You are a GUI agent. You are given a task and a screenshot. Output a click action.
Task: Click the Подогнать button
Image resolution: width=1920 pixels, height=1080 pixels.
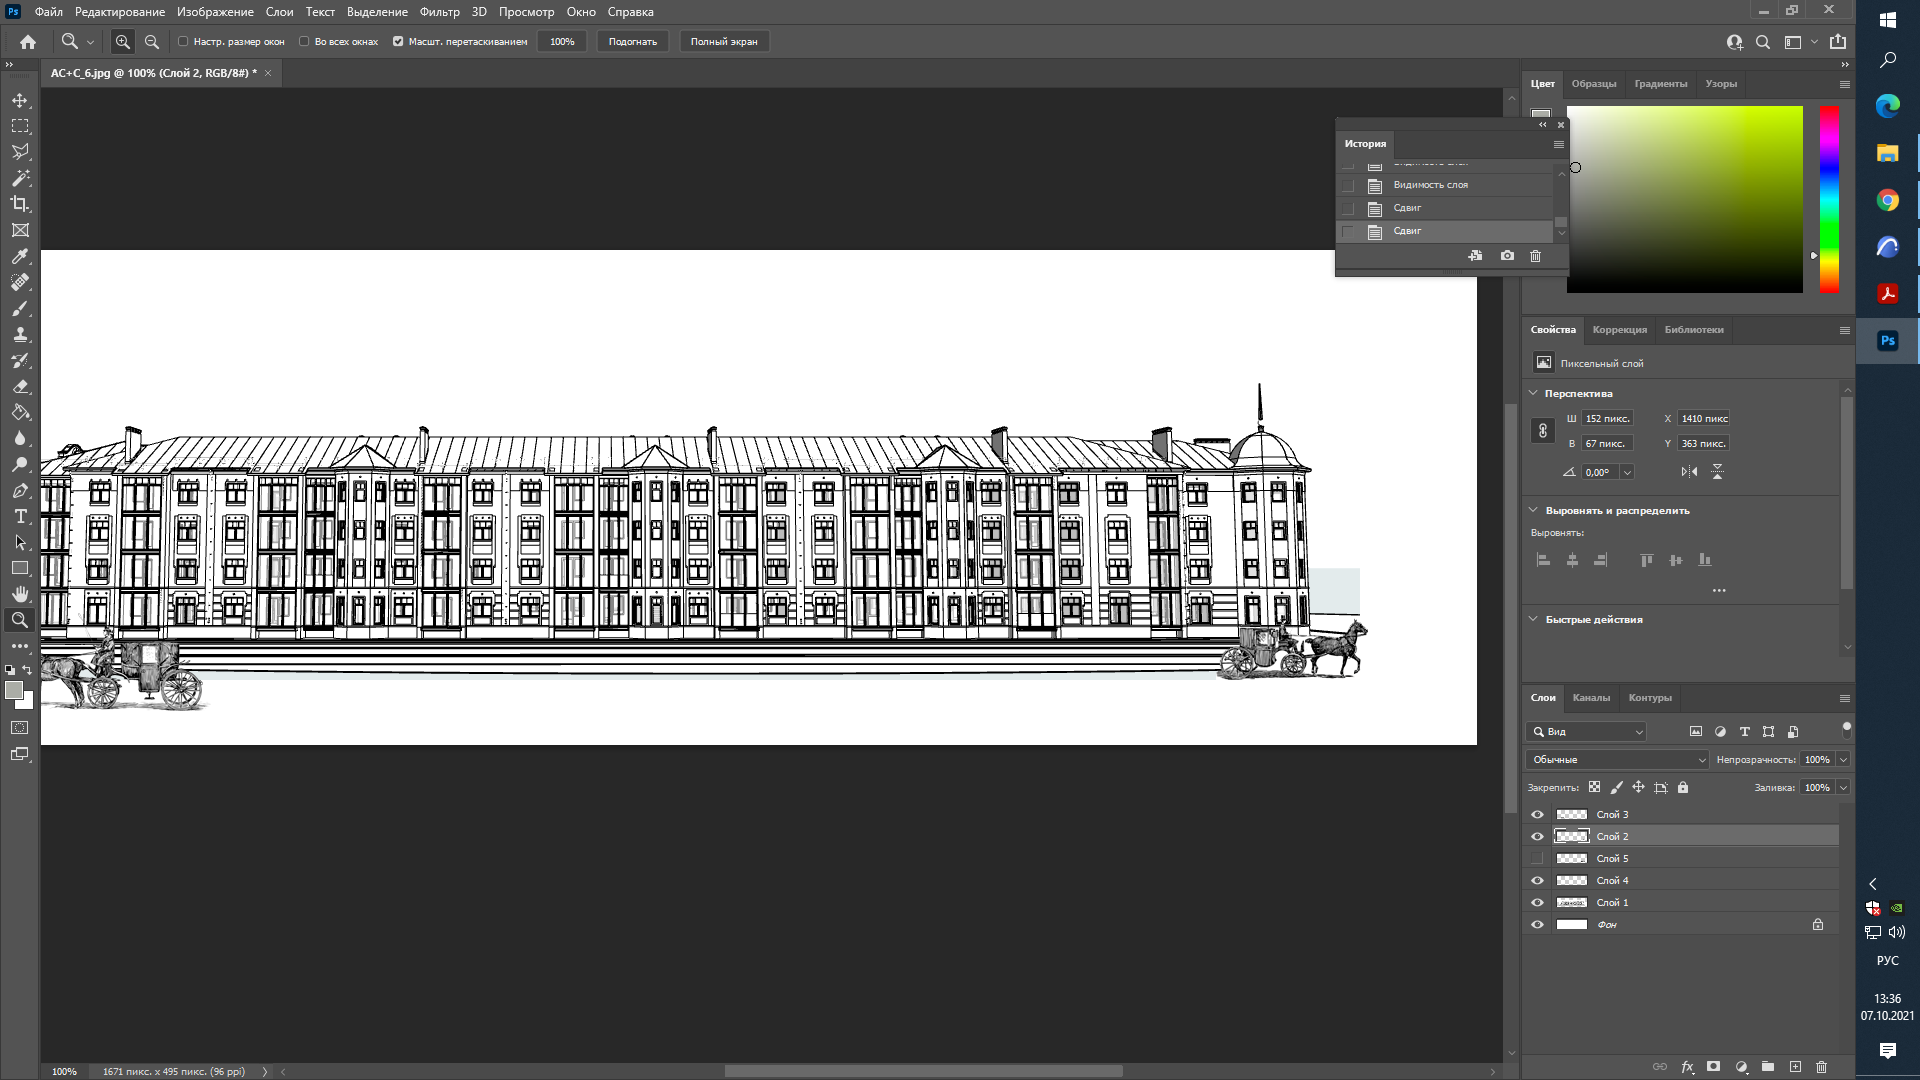(x=633, y=42)
